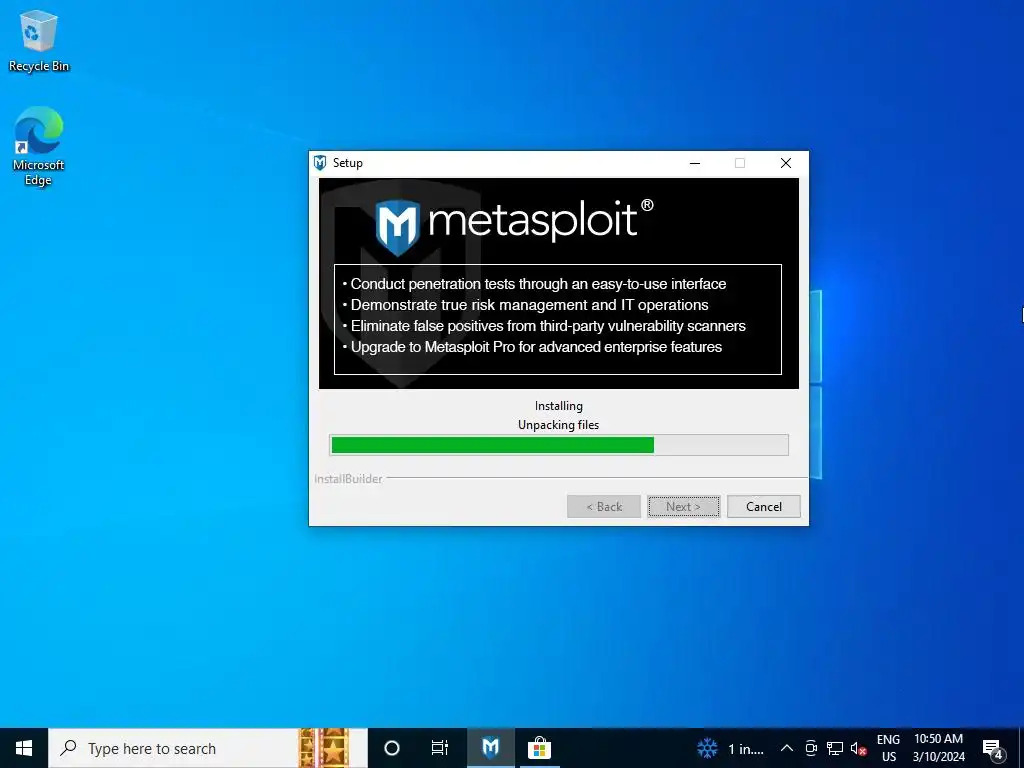The image size is (1024, 768).
Task: Launch the Microsoft Edge desktop shortcut
Action: (39, 146)
